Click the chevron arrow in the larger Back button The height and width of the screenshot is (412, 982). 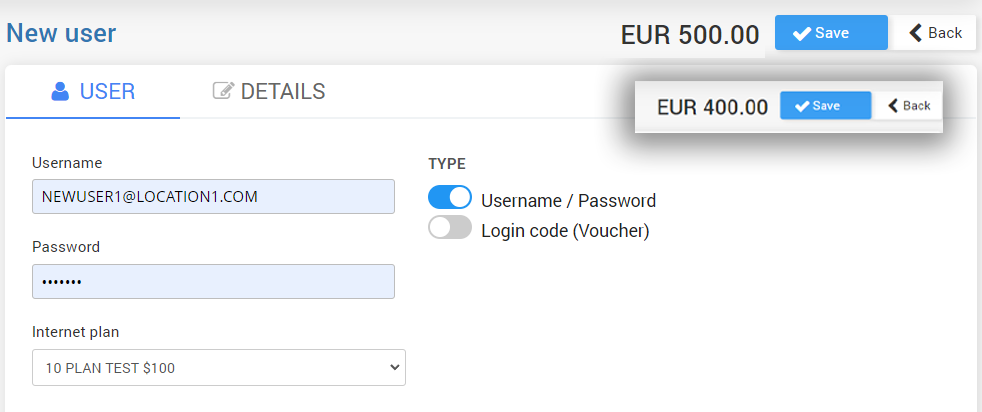[x=915, y=33]
